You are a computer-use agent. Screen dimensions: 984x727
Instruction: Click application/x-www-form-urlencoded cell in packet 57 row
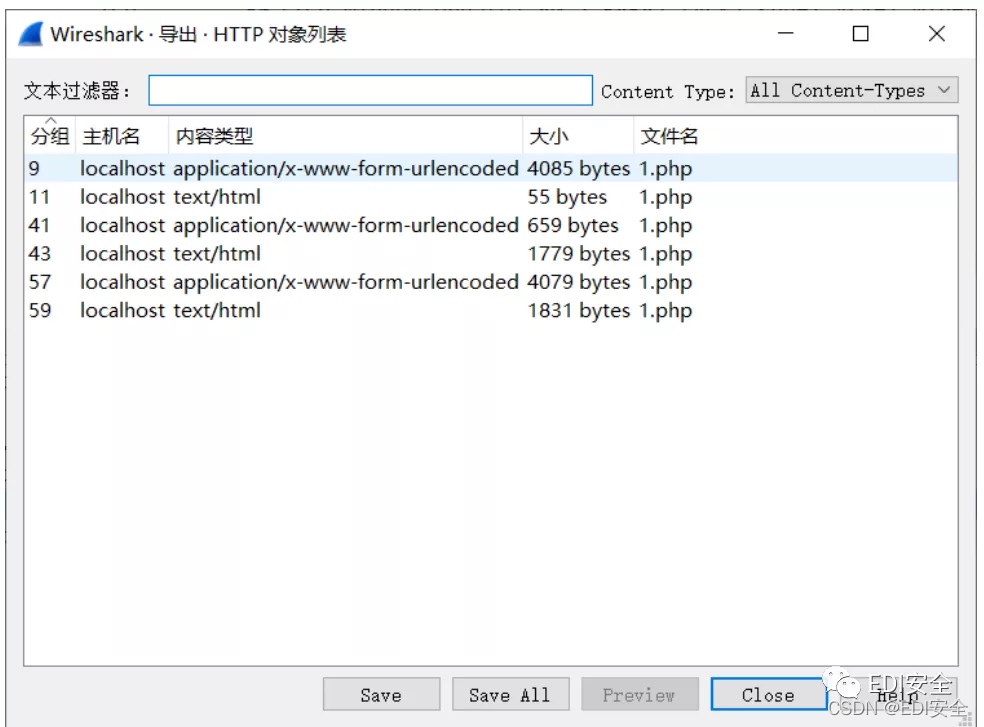point(346,283)
